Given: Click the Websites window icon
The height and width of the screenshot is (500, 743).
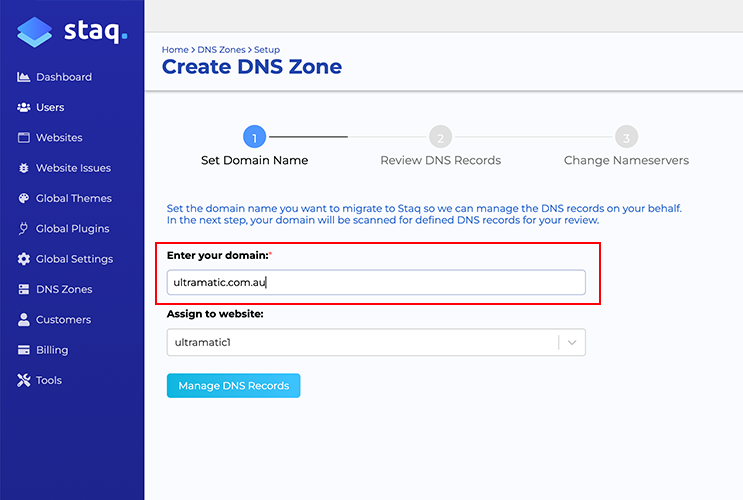Looking at the screenshot, I should tap(24, 137).
